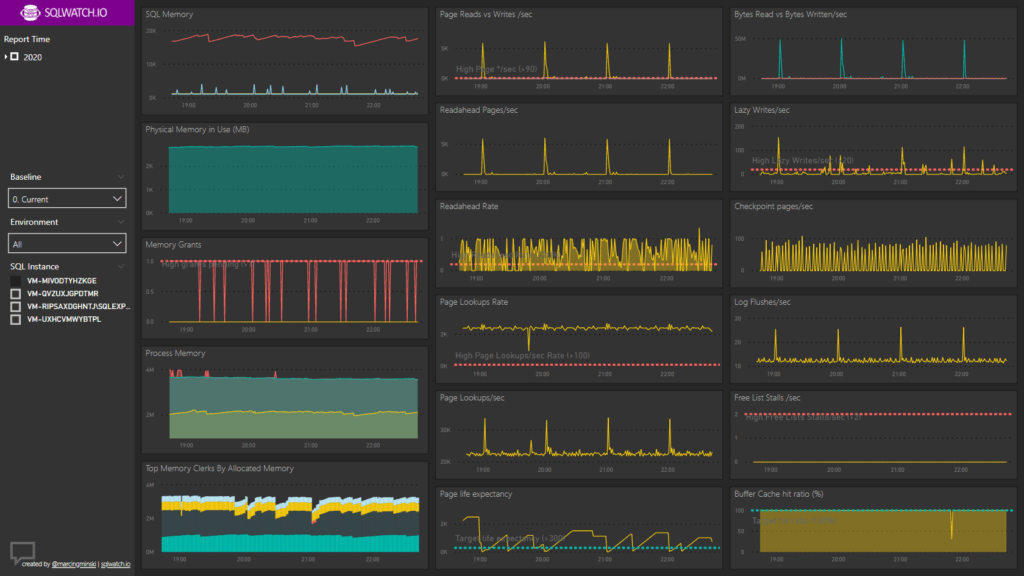Image resolution: width=1024 pixels, height=576 pixels.
Task: Click the SQLWATCH.IO header title text
Action: pos(76,12)
